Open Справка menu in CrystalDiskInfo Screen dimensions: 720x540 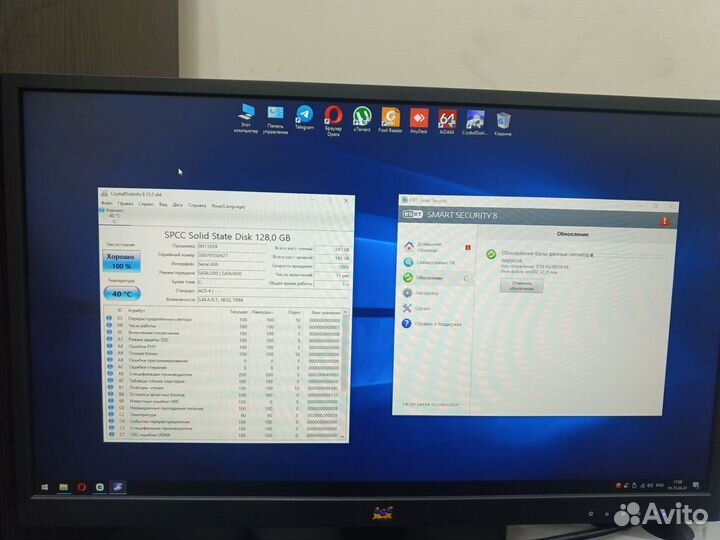(197, 205)
